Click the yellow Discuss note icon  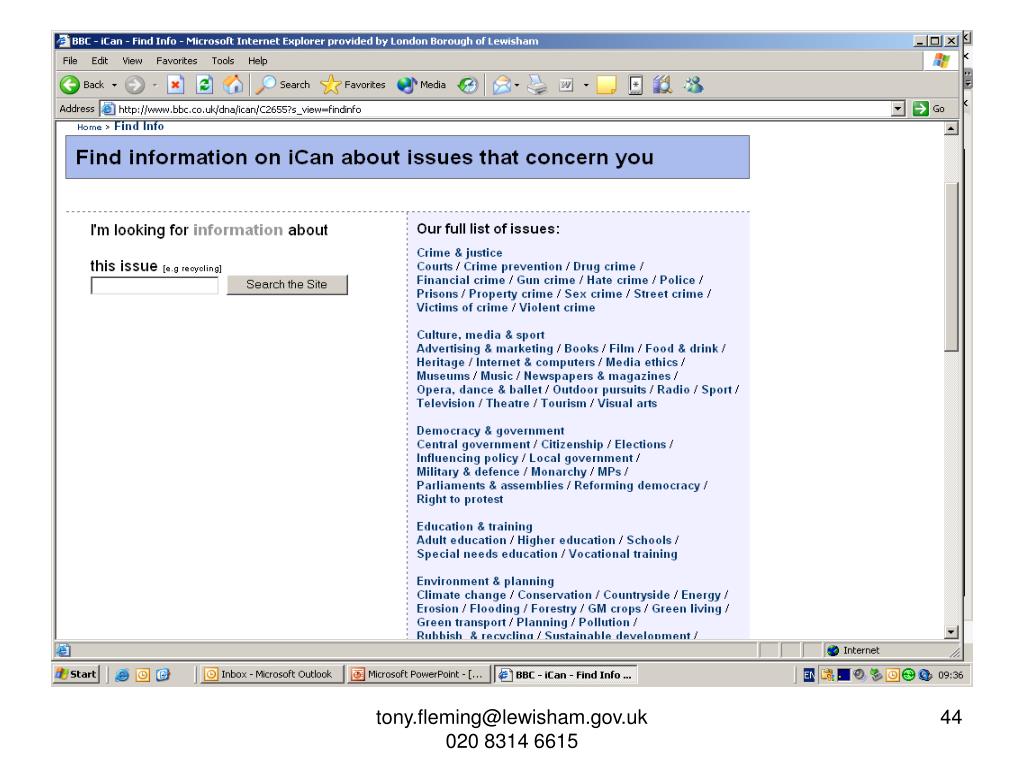606,85
